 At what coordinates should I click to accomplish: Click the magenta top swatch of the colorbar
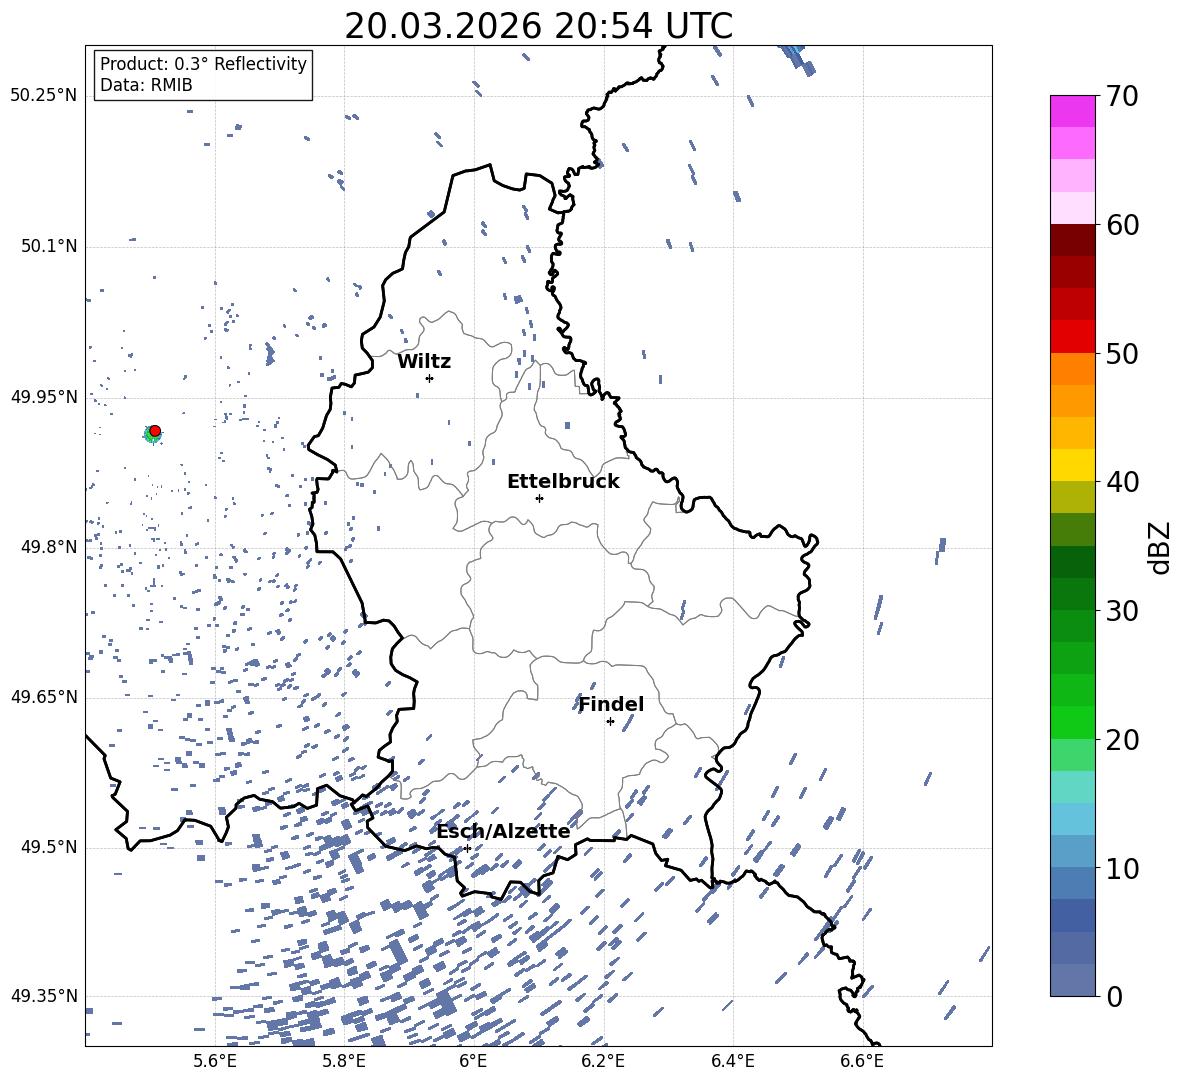click(1072, 112)
